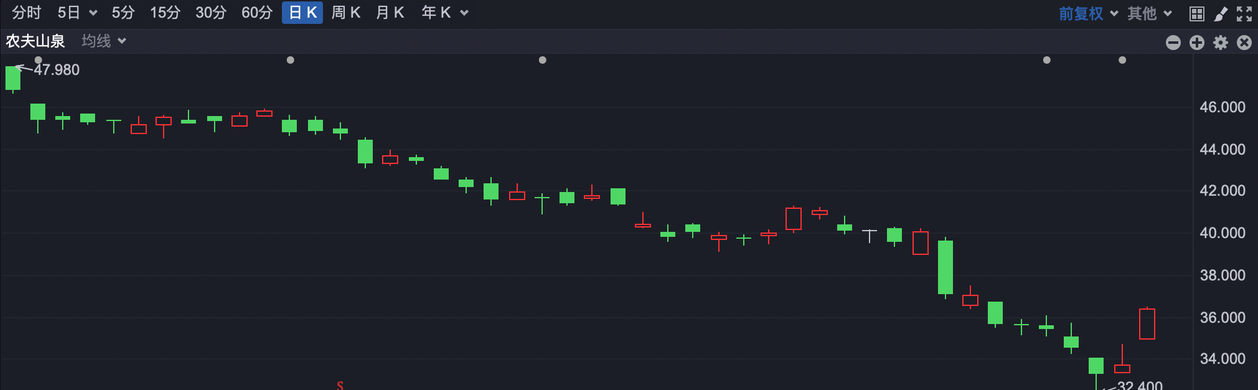Click the 34.000 price axis label
The width and height of the screenshot is (1258, 390).
1222,359
